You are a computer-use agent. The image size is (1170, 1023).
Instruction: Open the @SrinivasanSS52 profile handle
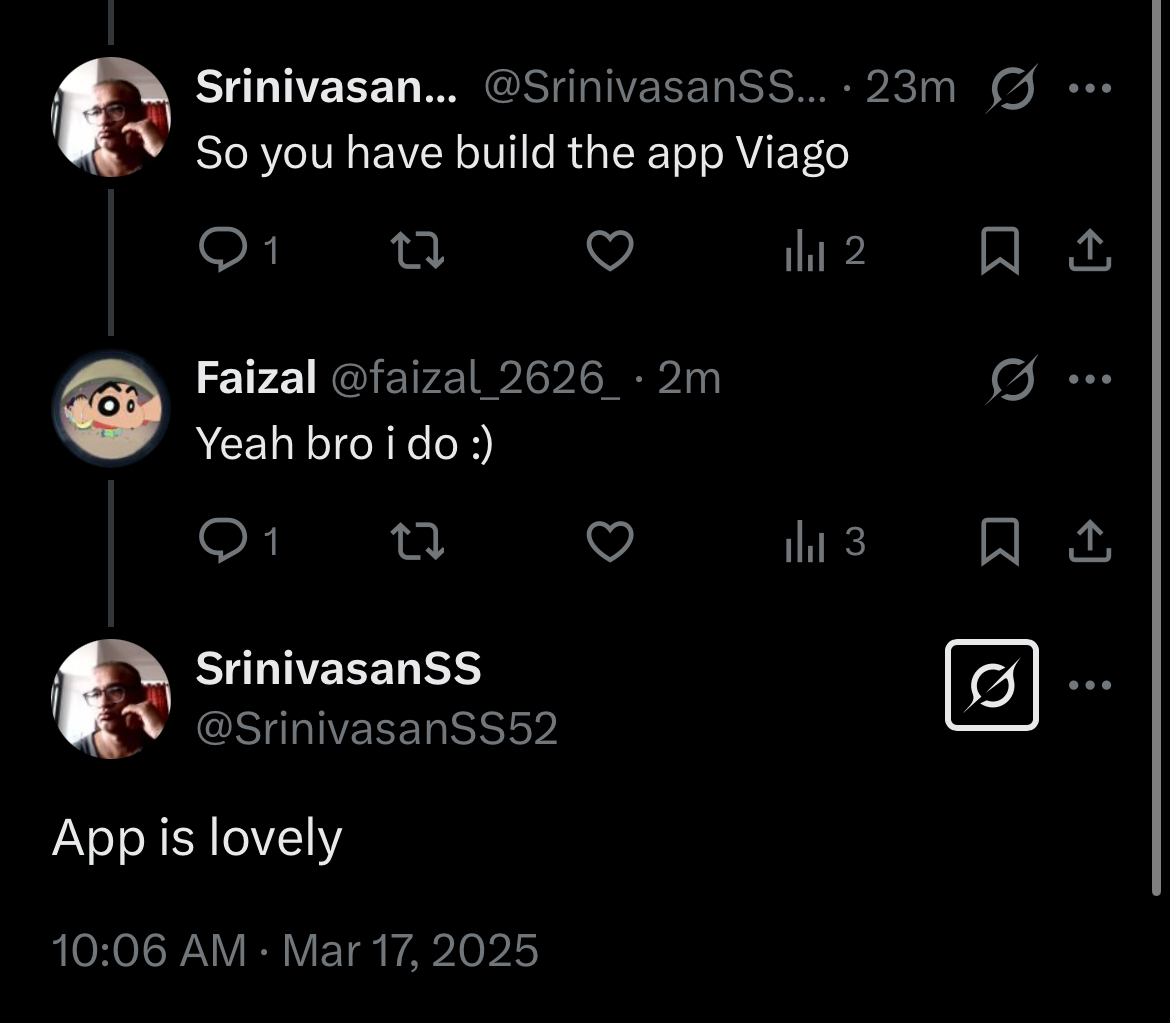[376, 728]
